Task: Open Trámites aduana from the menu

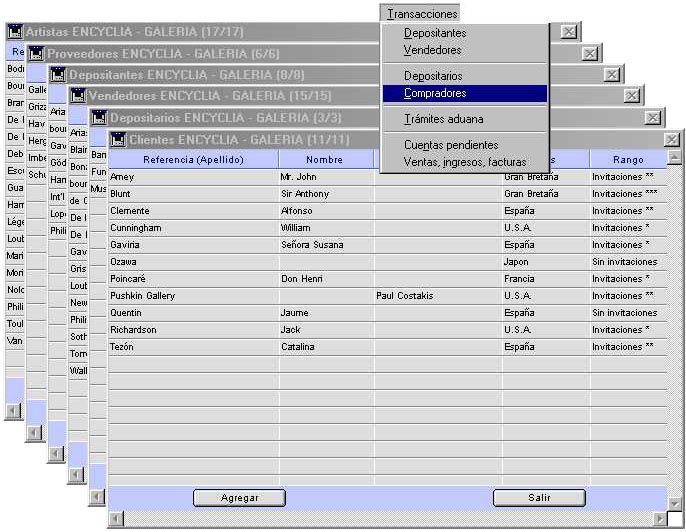Action: [465, 119]
